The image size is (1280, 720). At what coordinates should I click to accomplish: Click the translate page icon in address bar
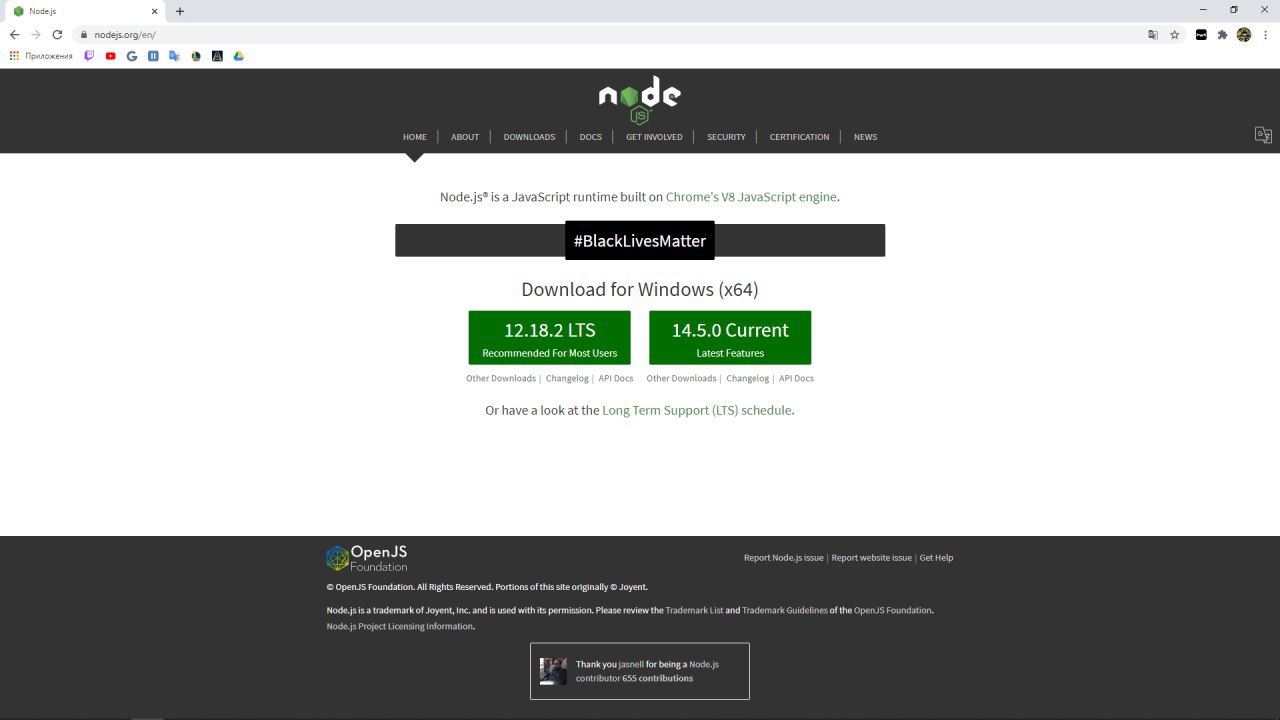pos(1153,34)
